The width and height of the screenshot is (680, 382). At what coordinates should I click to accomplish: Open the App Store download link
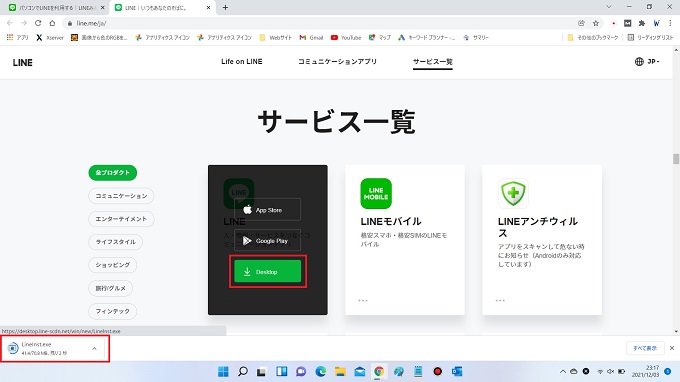click(268, 210)
